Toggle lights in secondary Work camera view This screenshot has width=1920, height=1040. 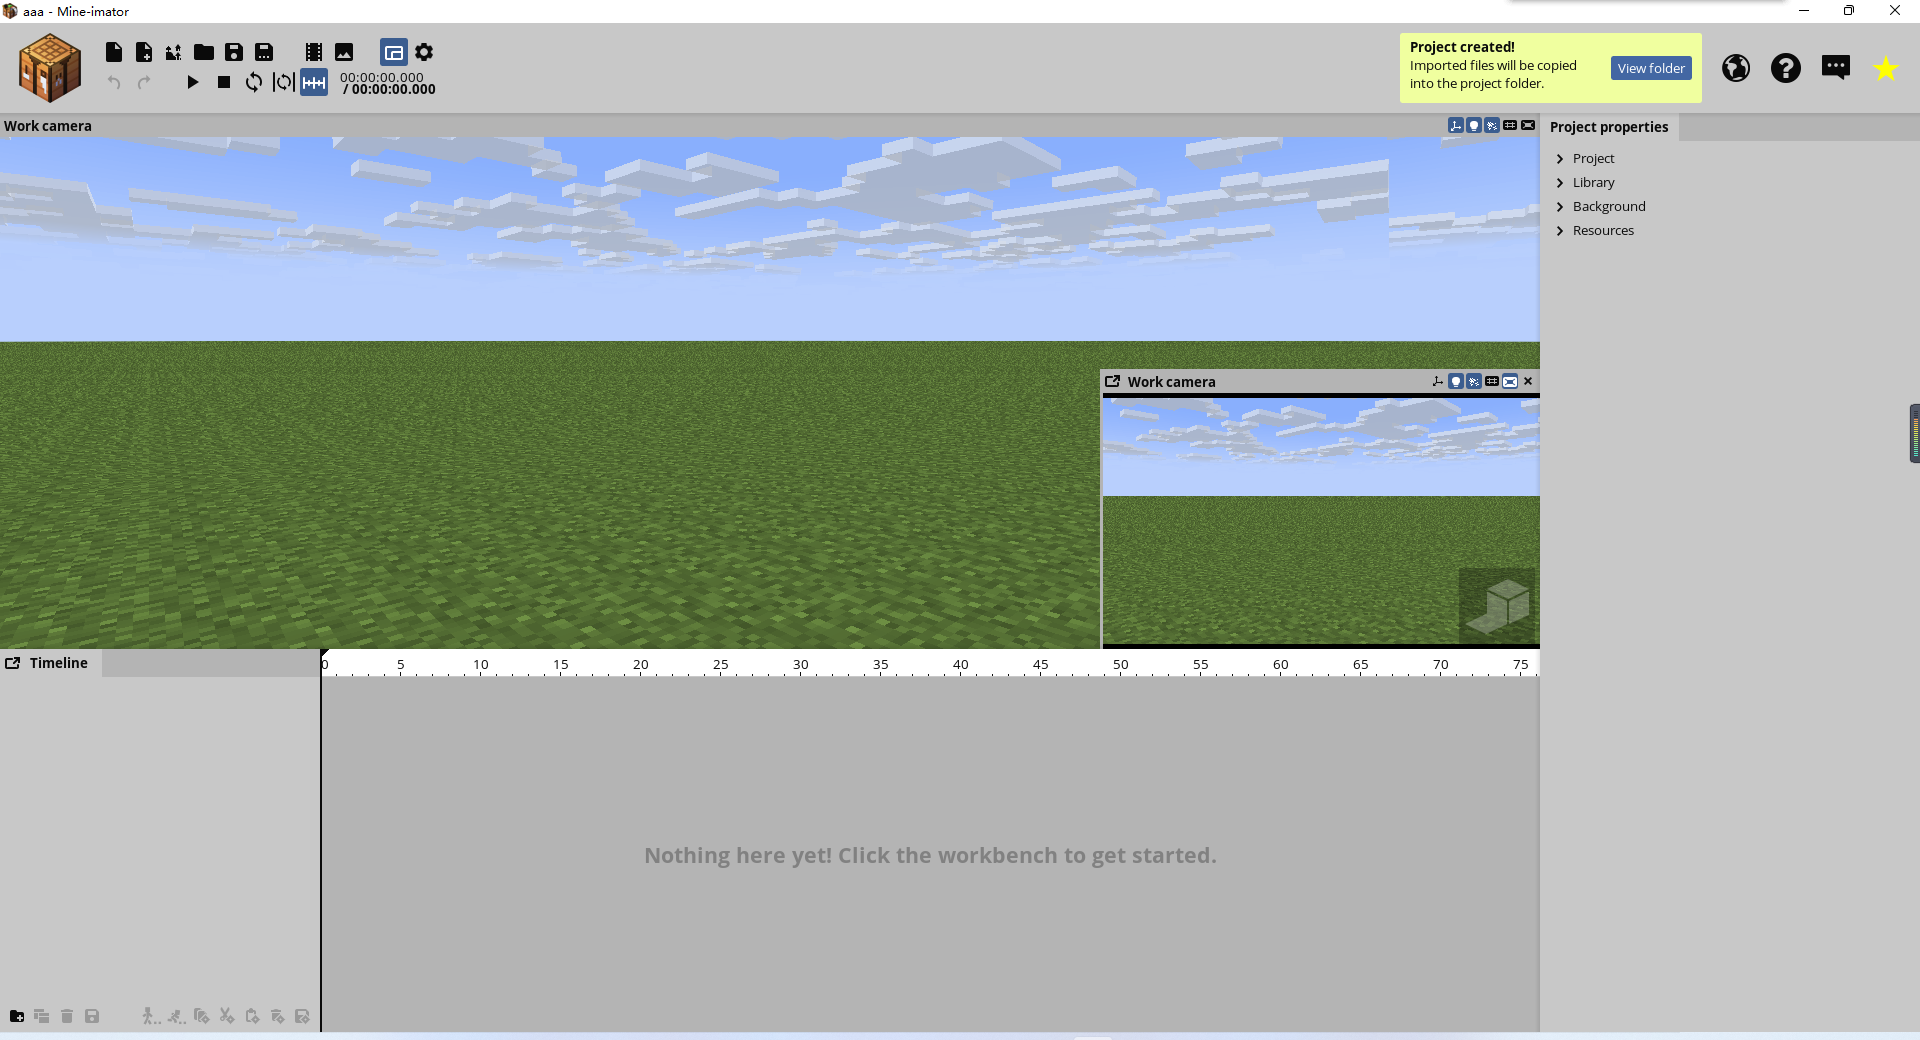[1456, 381]
